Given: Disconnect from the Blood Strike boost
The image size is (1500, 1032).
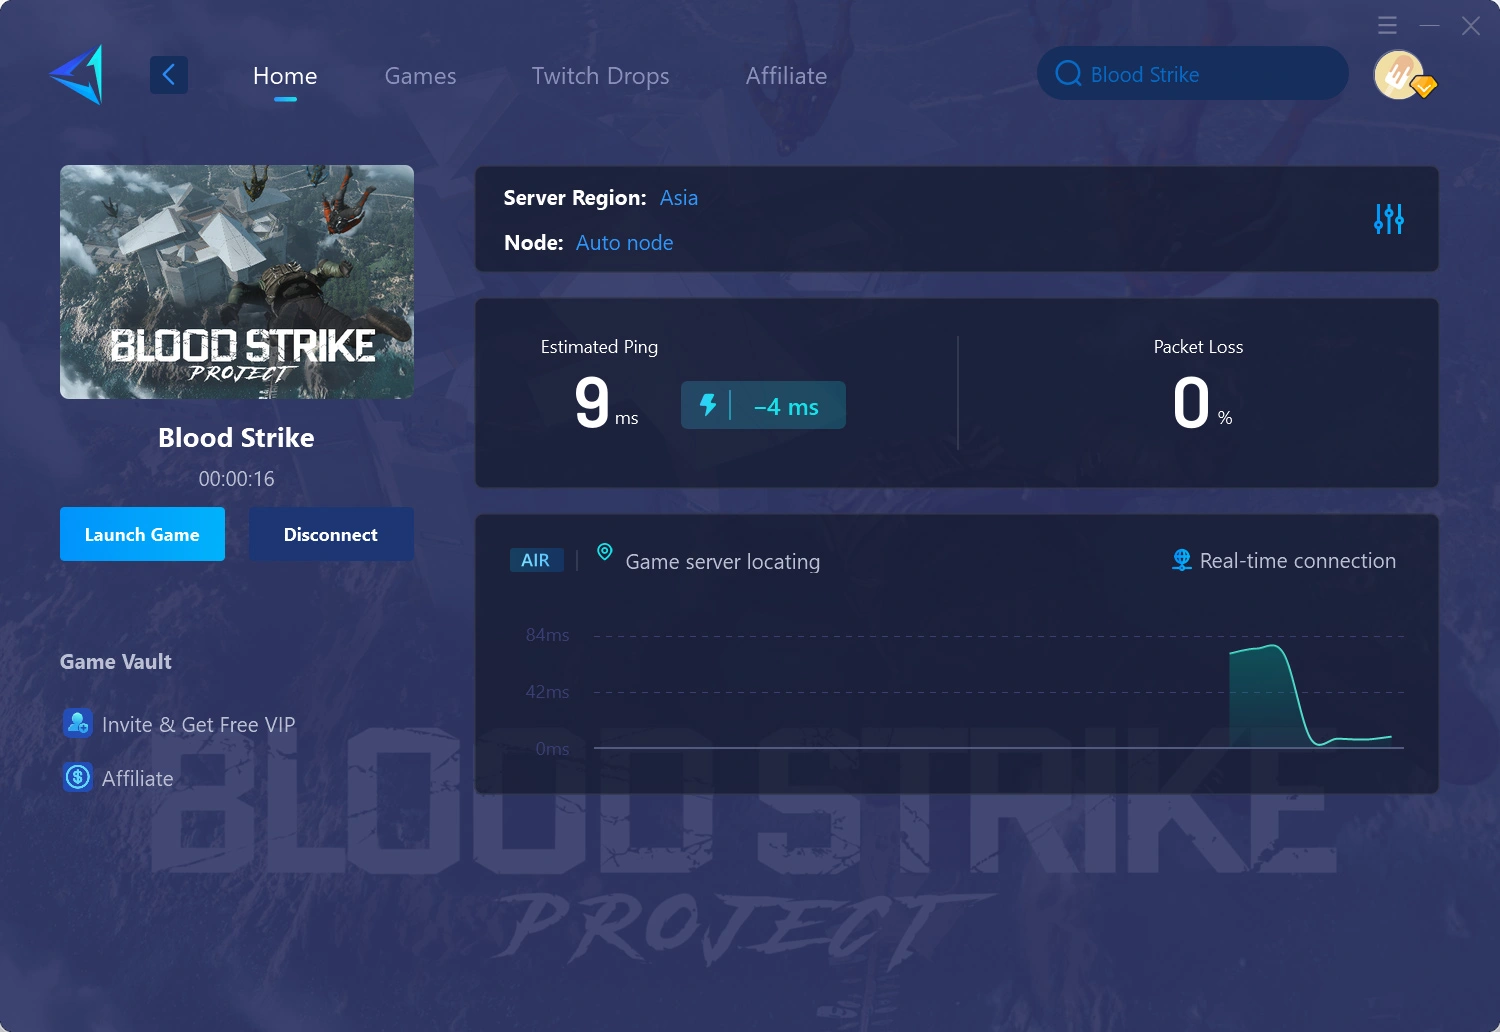Looking at the screenshot, I should 331,534.
